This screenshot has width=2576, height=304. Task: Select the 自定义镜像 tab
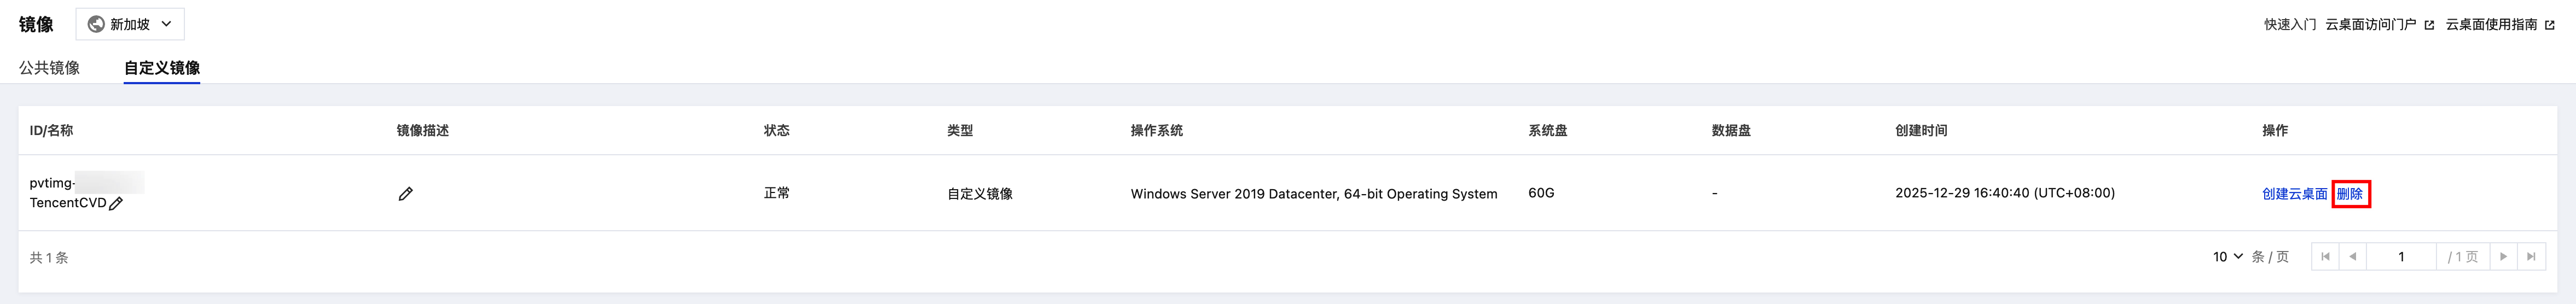[162, 67]
